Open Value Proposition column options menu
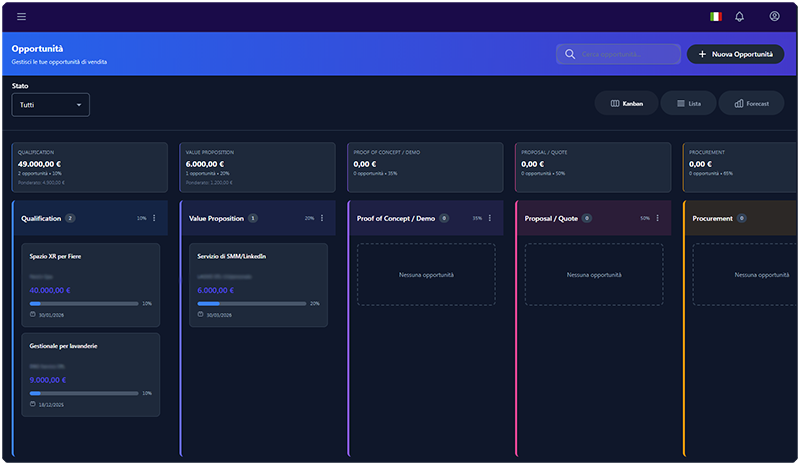The height and width of the screenshot is (465, 800). pyautogui.click(x=322, y=218)
